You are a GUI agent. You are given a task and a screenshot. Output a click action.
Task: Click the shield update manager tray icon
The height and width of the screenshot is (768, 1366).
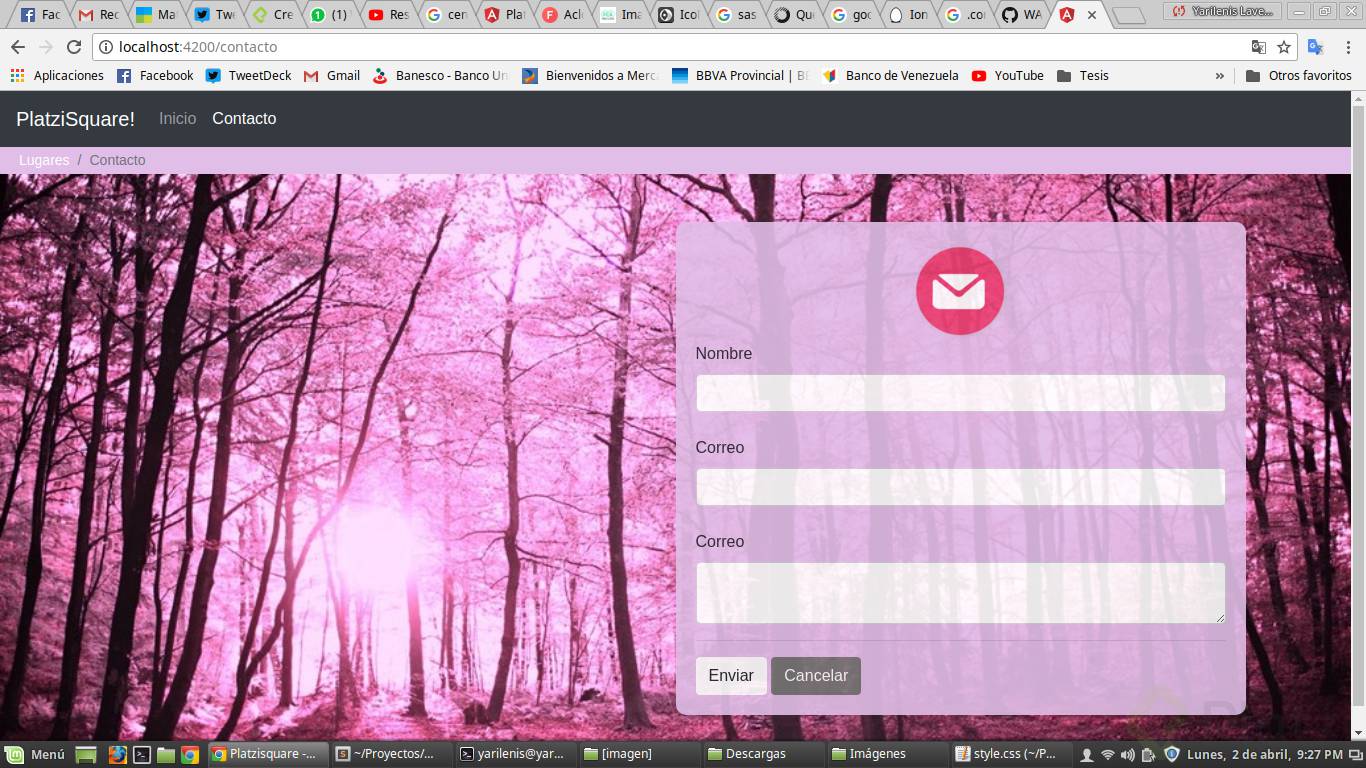coord(1172,755)
